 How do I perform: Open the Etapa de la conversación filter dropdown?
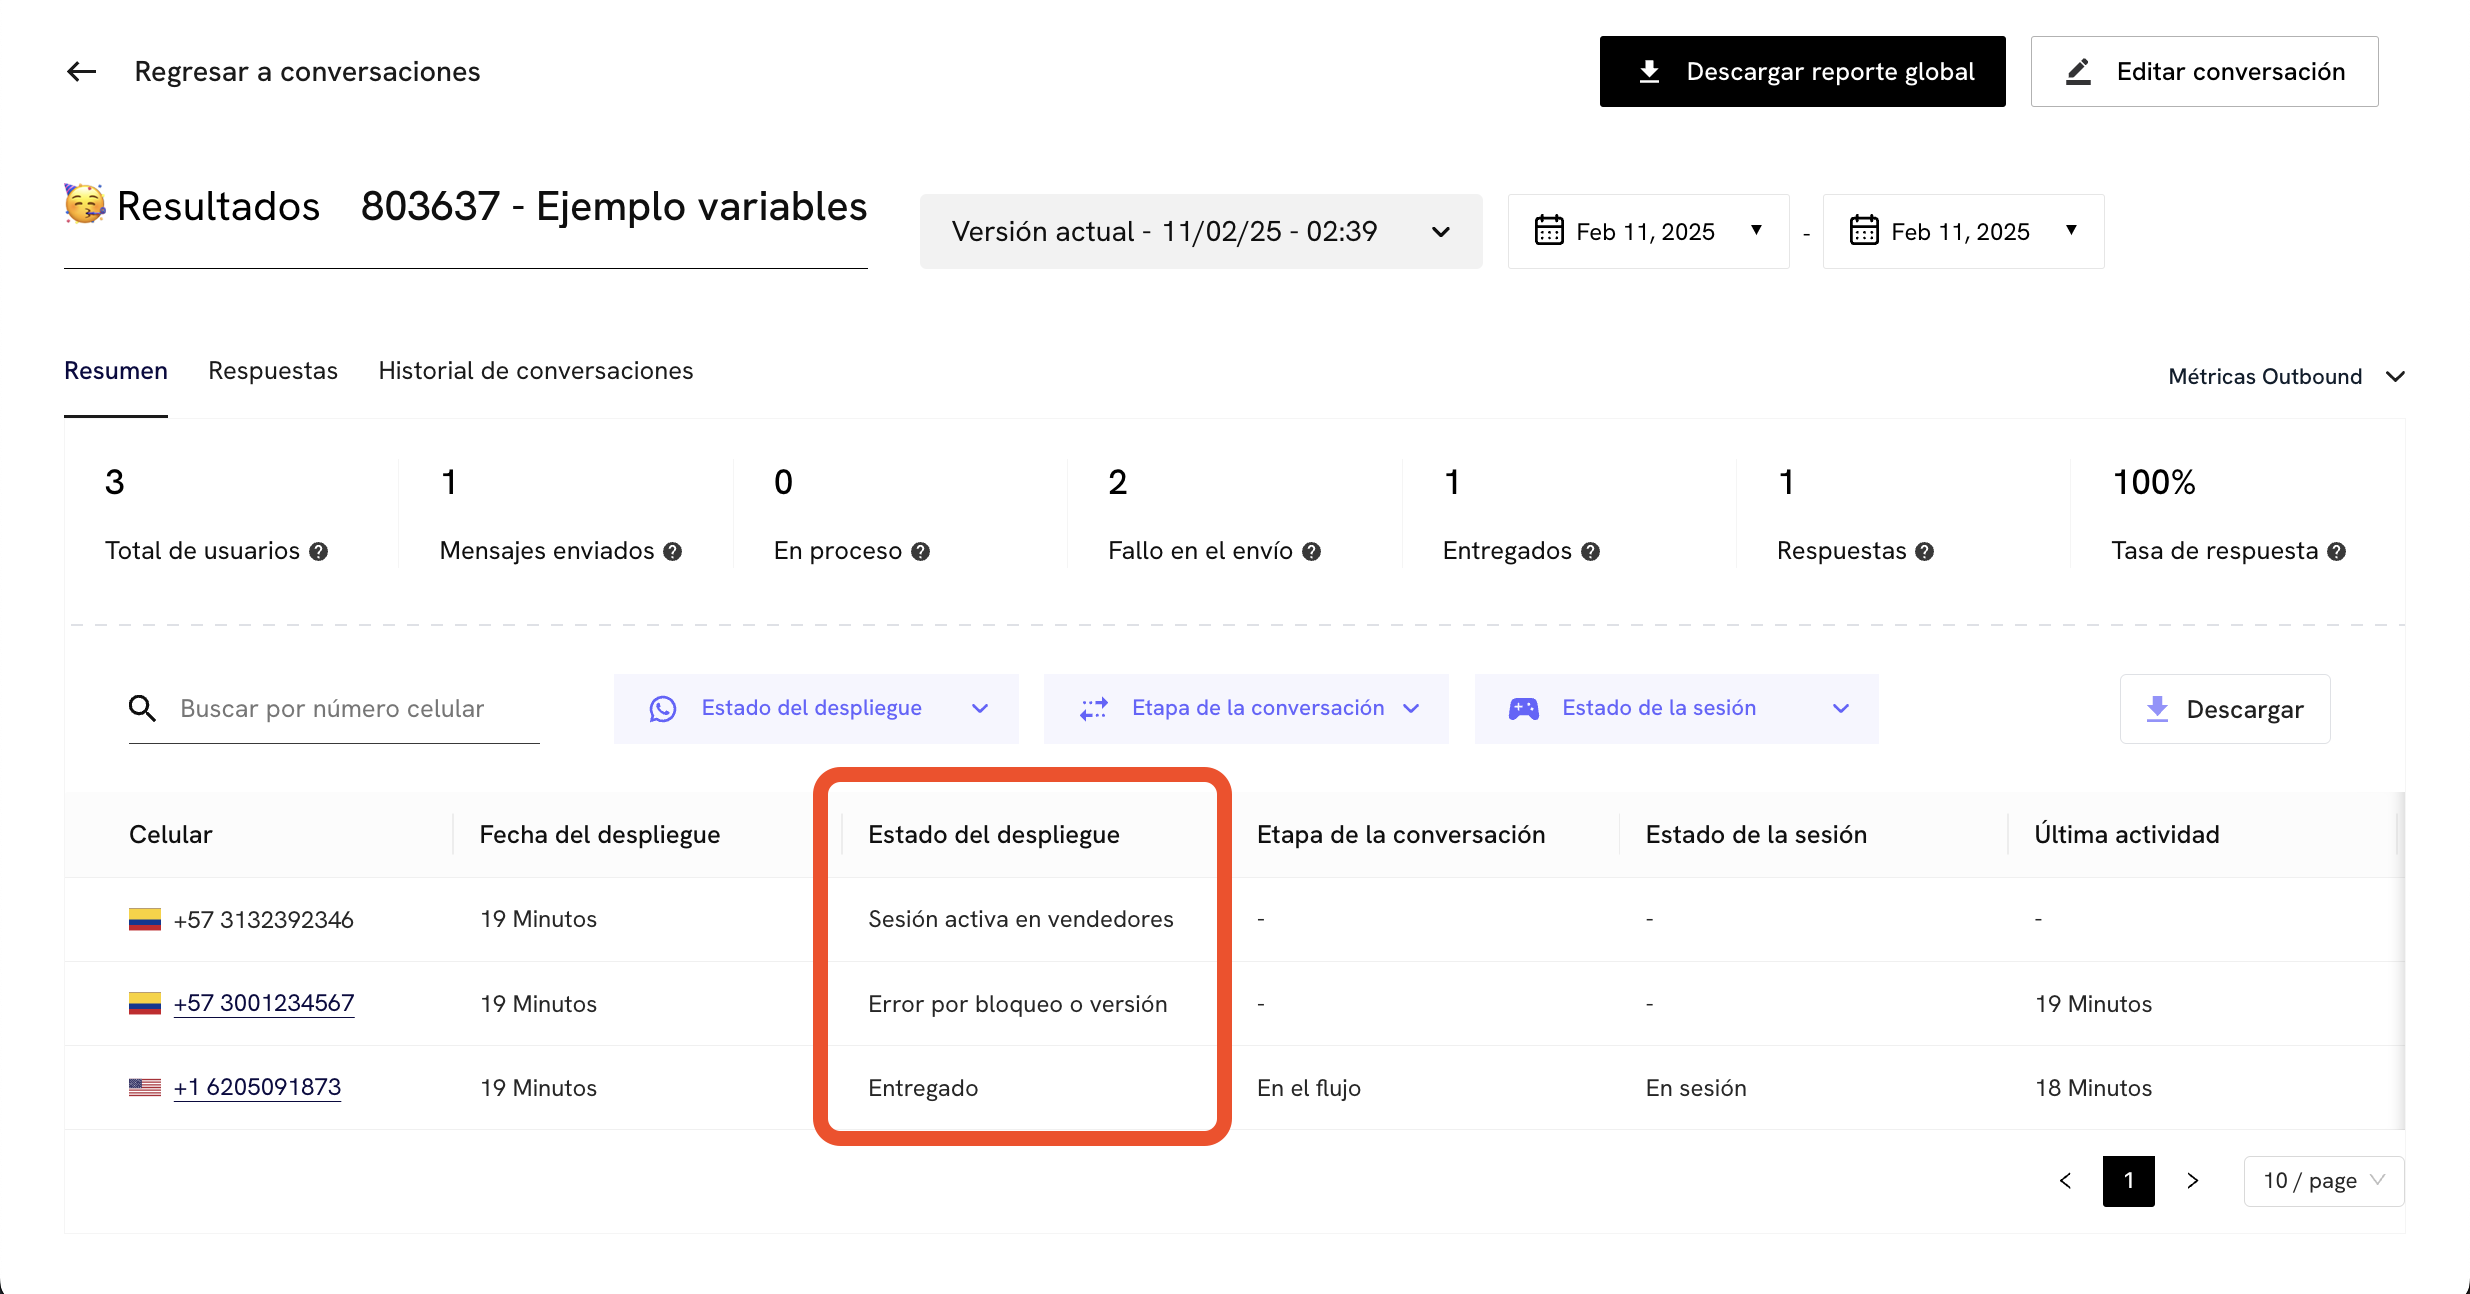click(1246, 708)
